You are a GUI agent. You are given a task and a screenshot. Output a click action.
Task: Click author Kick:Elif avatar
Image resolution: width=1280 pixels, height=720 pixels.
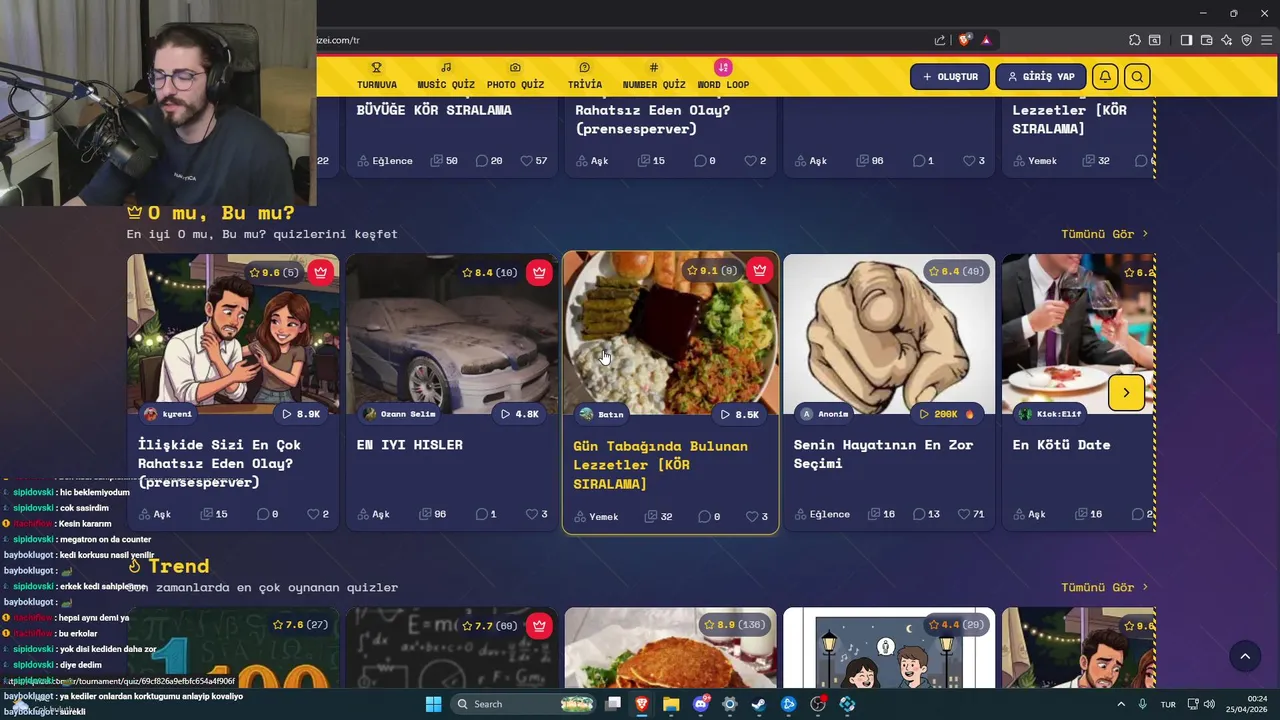[1025, 414]
